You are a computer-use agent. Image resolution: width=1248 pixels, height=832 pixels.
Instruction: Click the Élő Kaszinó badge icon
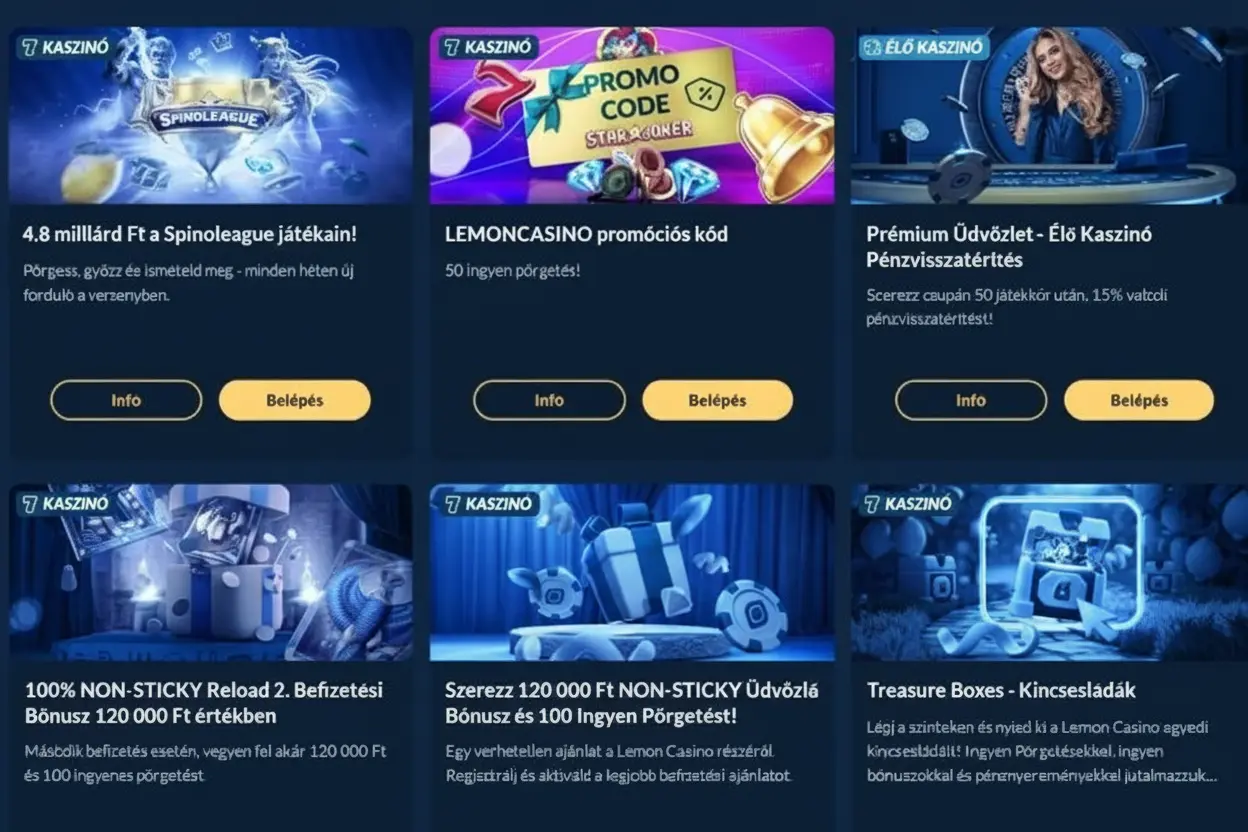(x=871, y=46)
